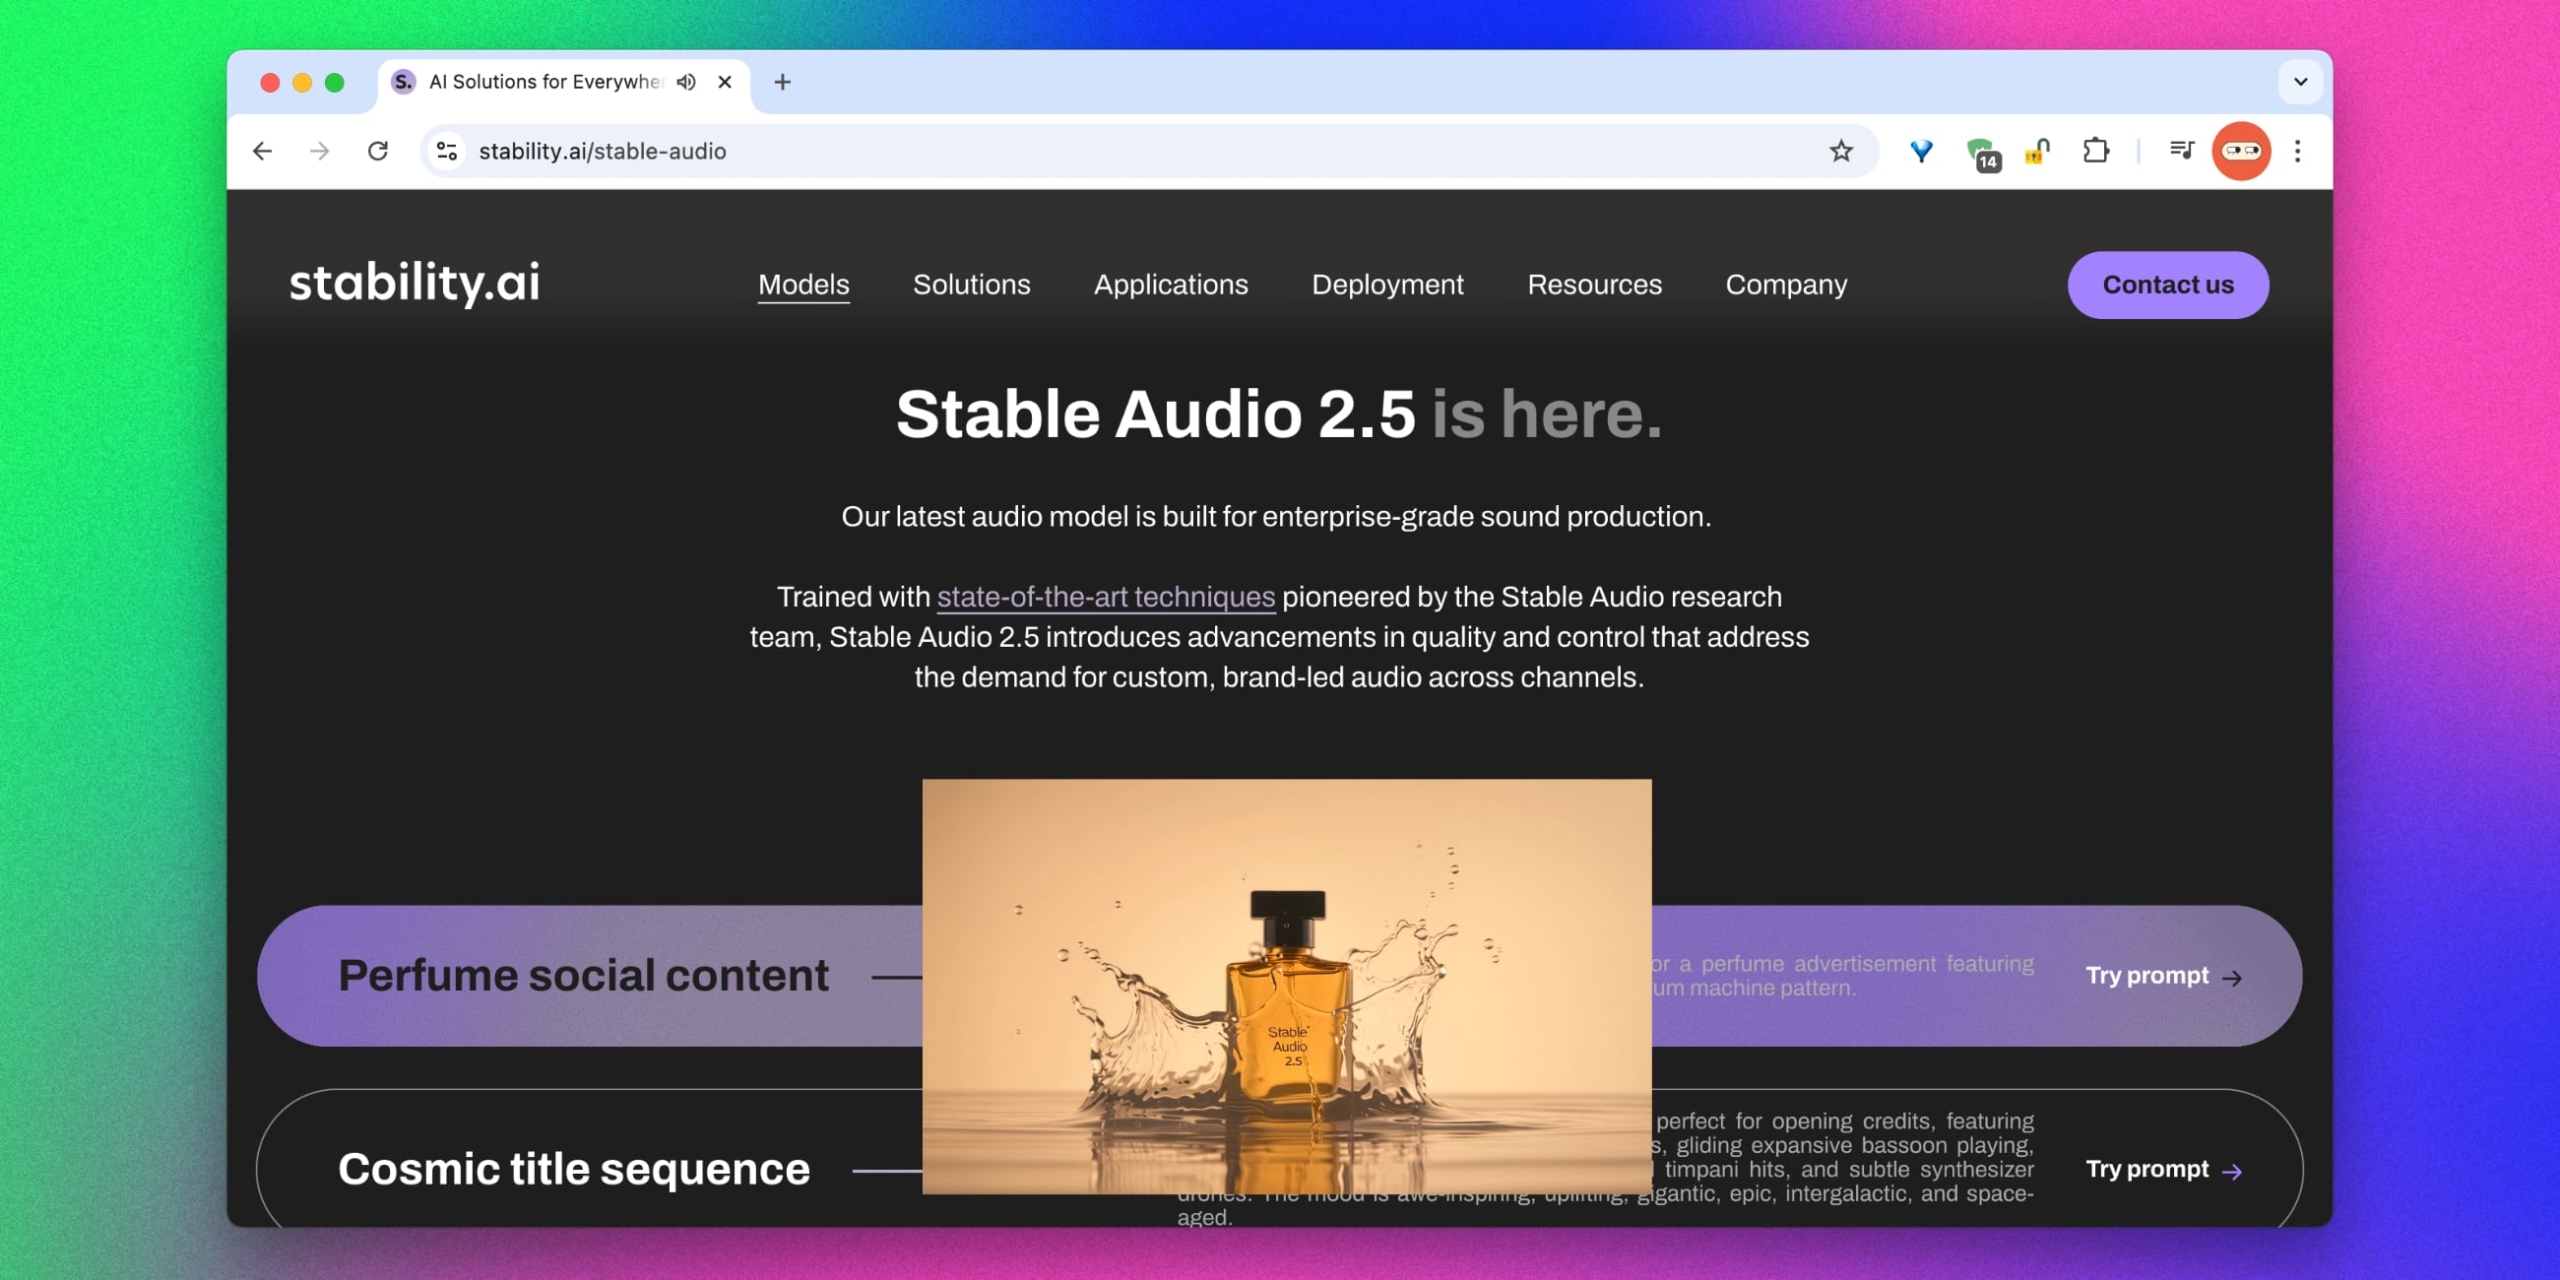Mute the tab via its speaker icon

pyautogui.click(x=685, y=82)
